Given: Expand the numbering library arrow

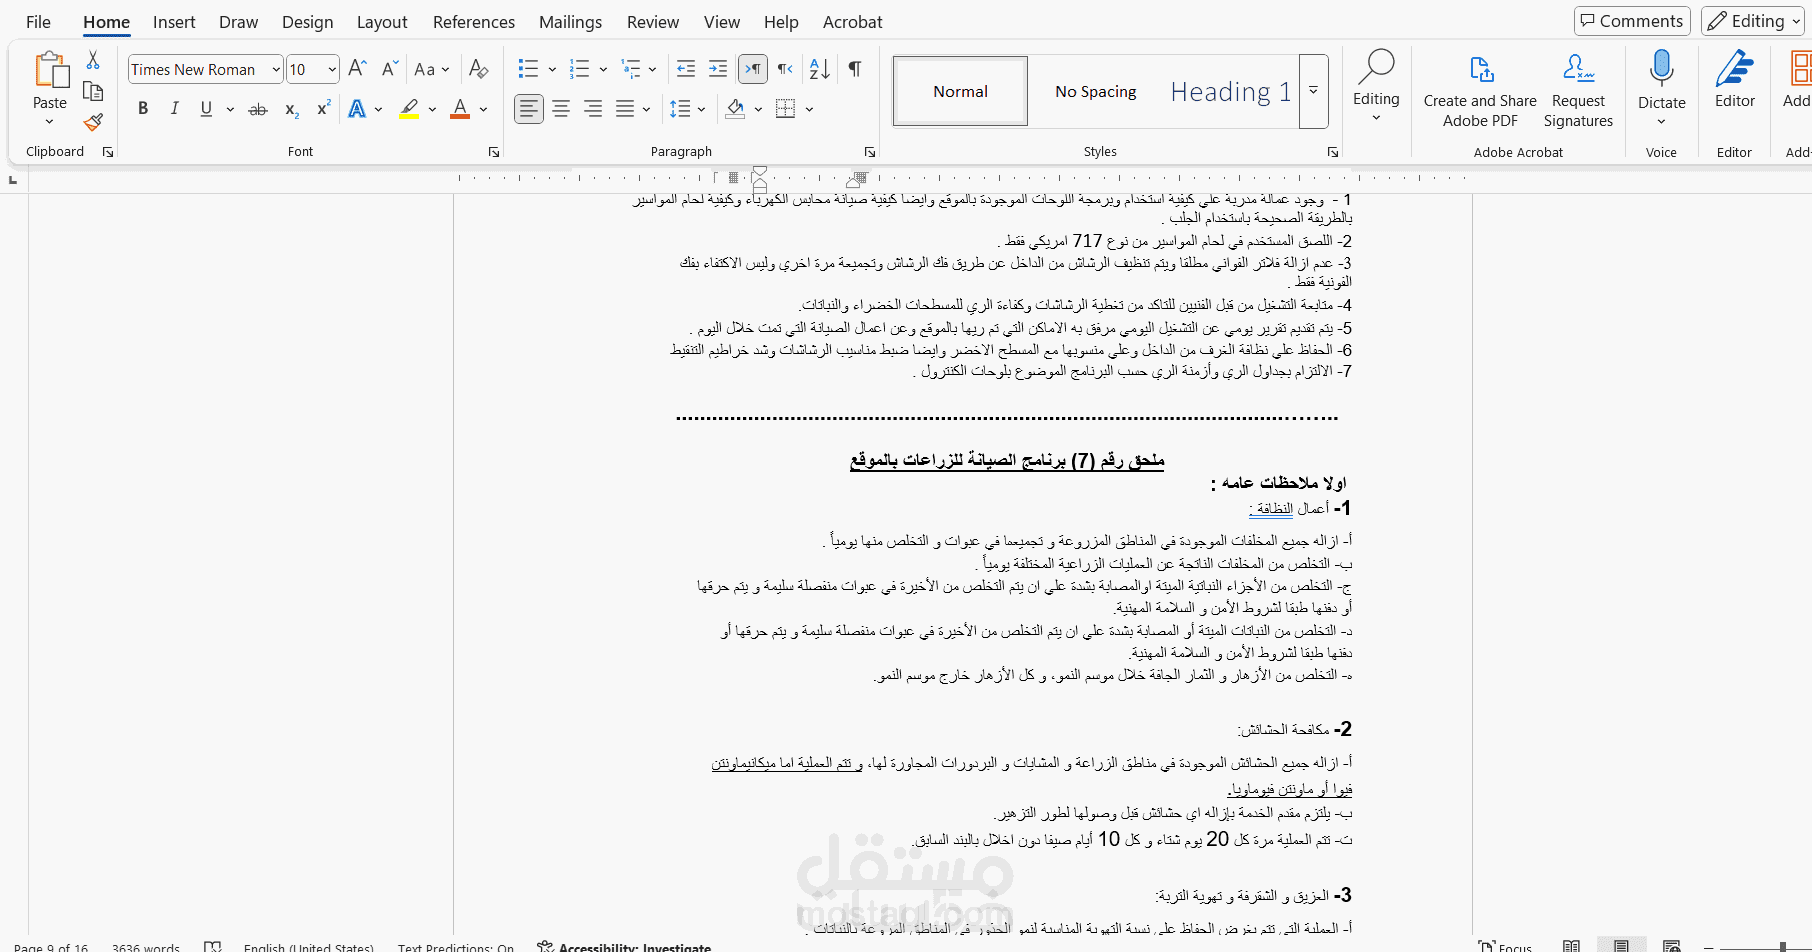Looking at the screenshot, I should 603,69.
